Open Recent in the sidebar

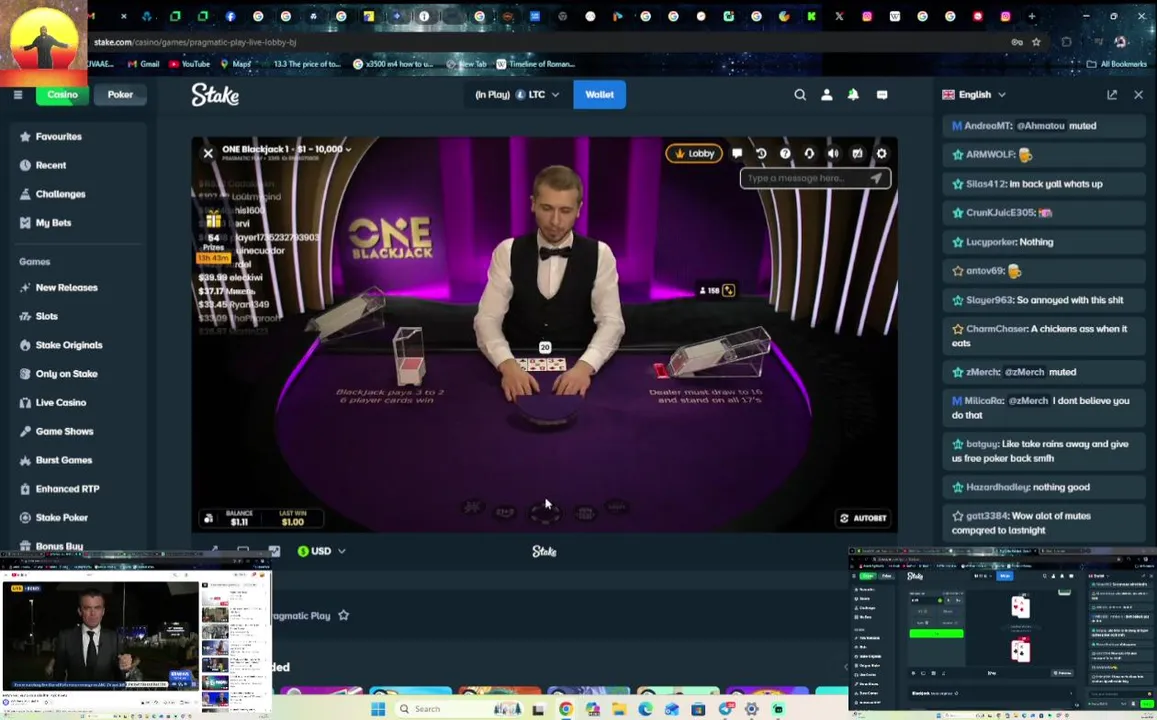[x=50, y=165]
